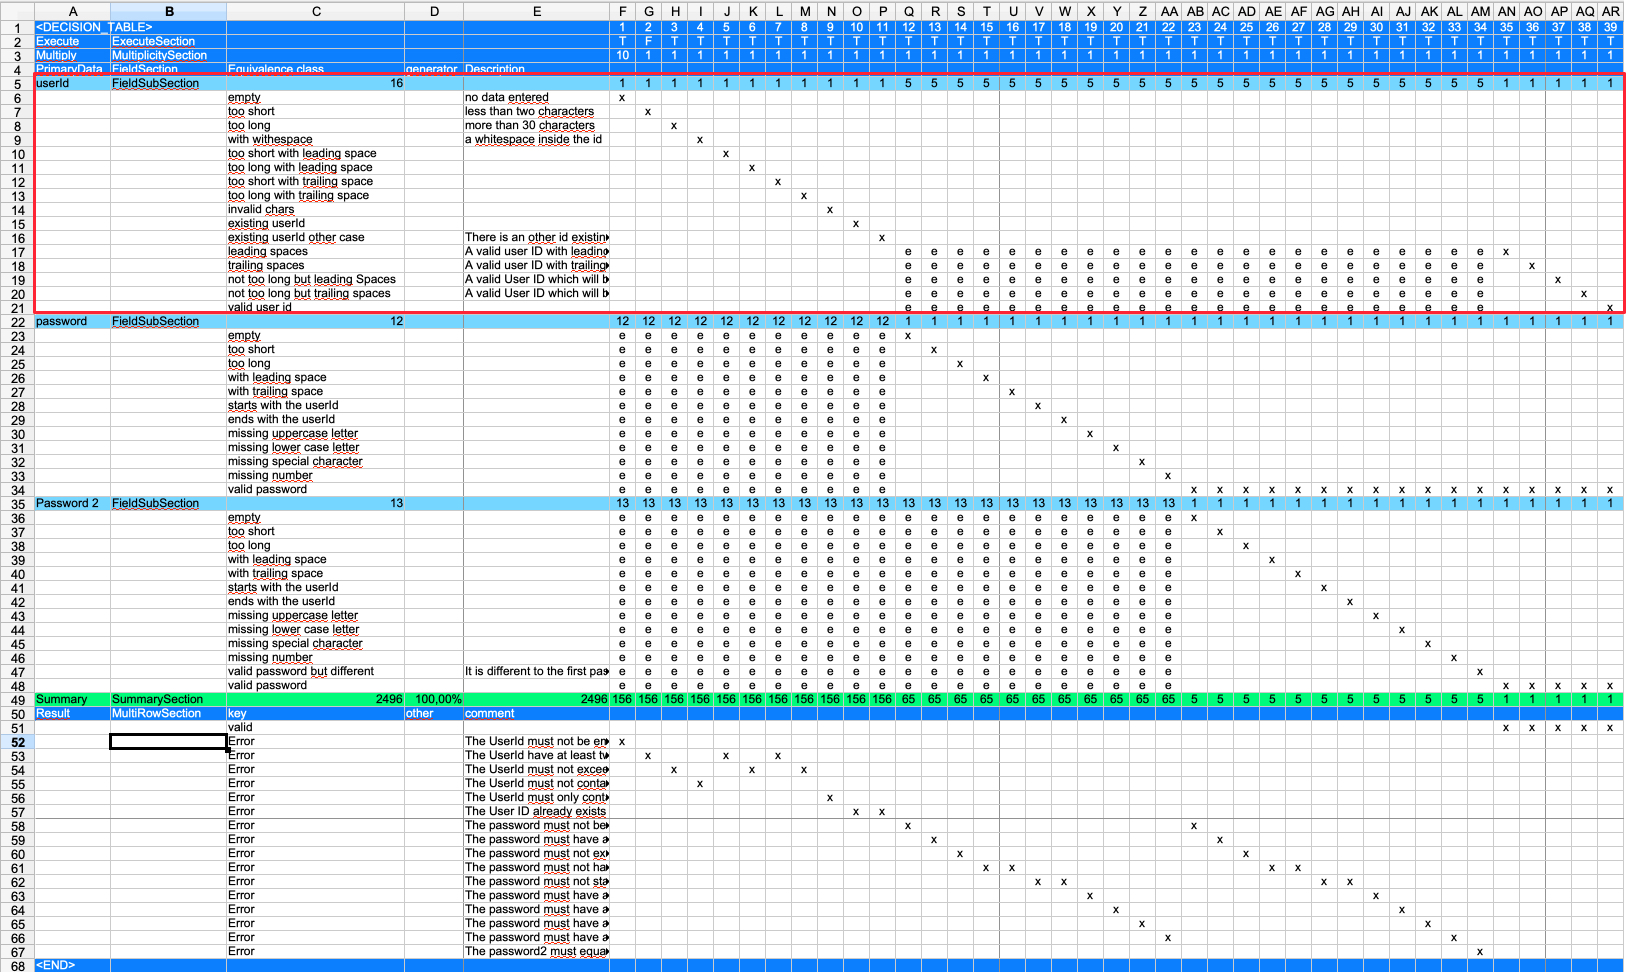The image size is (1631, 977).
Task: Select row 5 header
Action: point(17,84)
